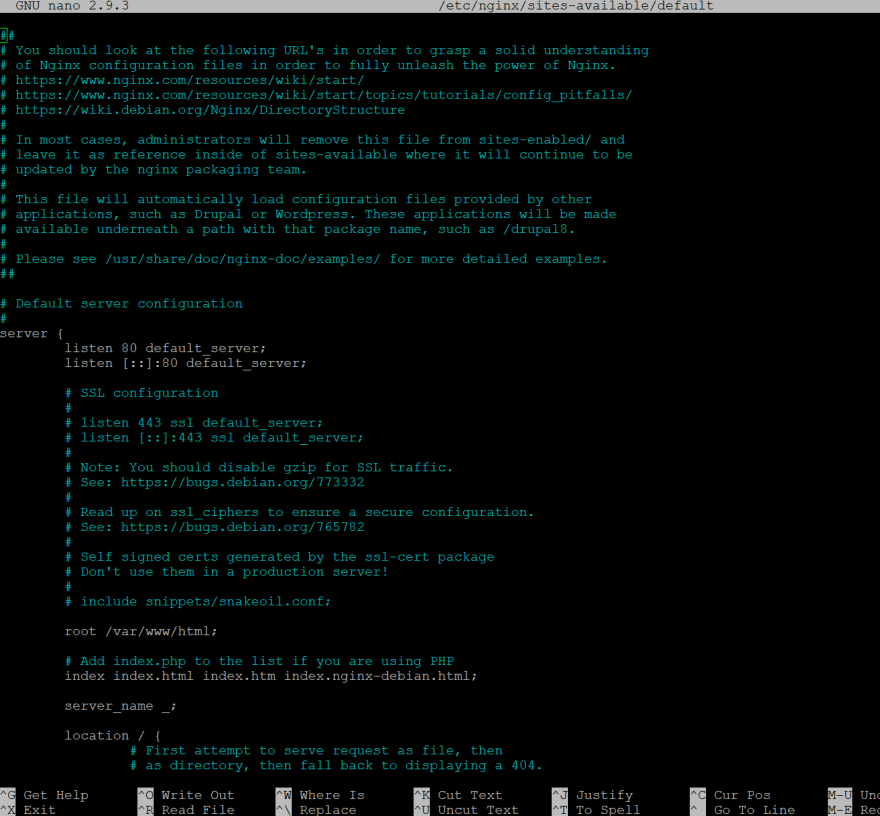Click the '# SSL configuration' comment

coord(141,393)
